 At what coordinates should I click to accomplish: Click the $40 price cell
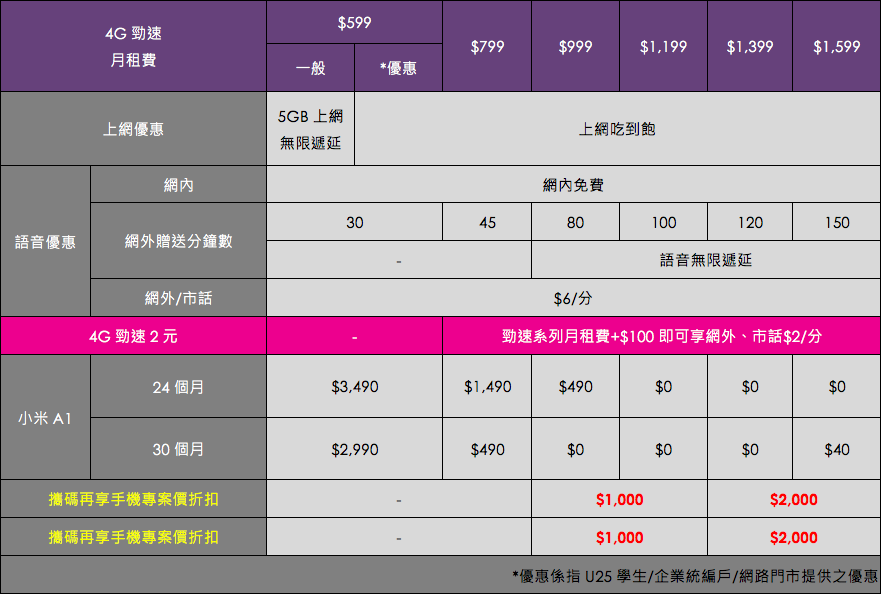[x=837, y=450]
